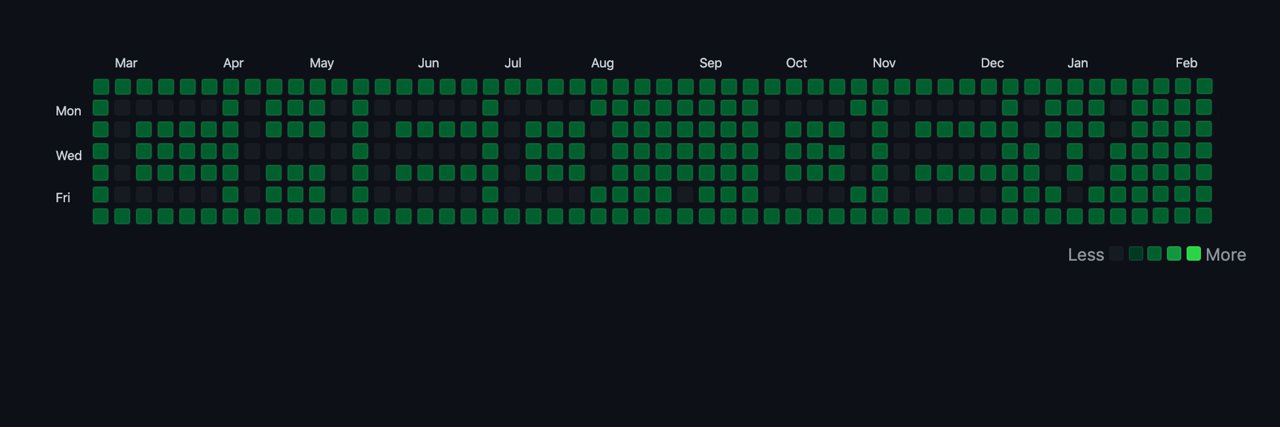Pick the middle legend swatch of five
This screenshot has width=1280, height=427.
pos(1155,254)
